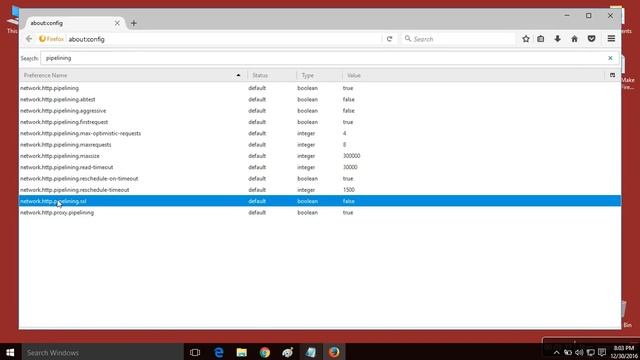Screen dimensions: 640x360
Task: Click value 300000 for maxsize
Action: [x=351, y=156]
